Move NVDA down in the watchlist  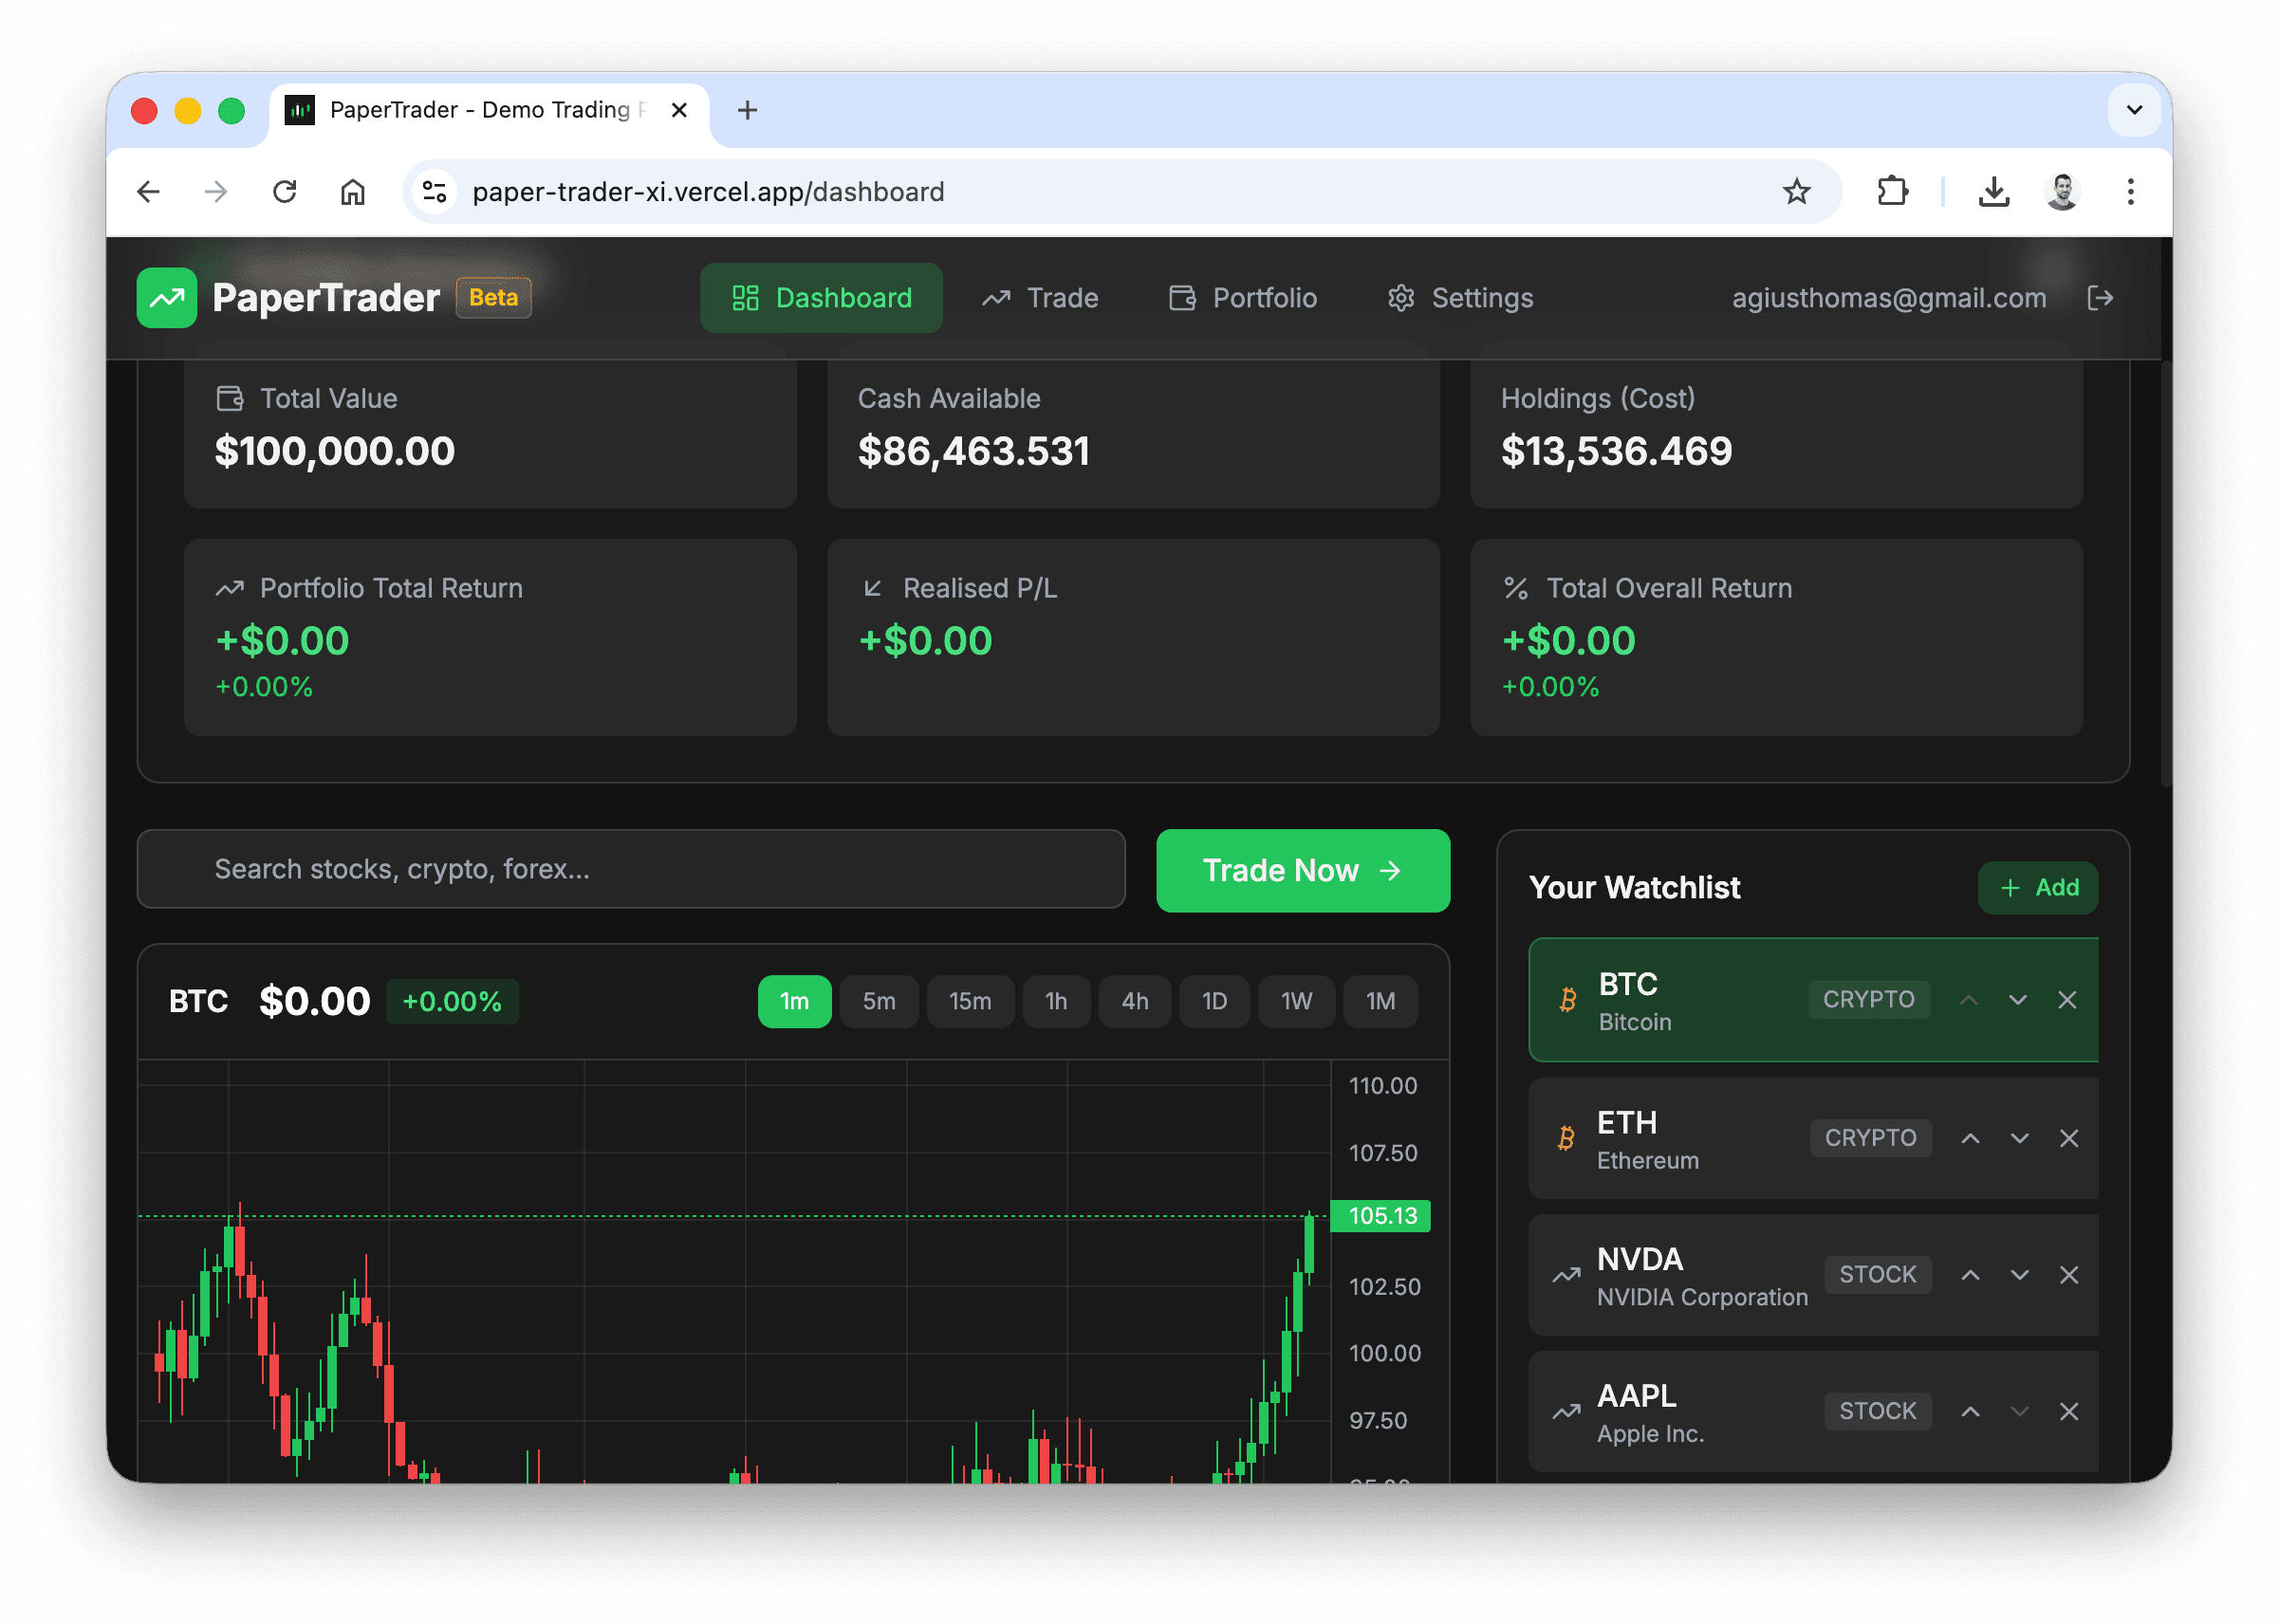[2018, 1274]
